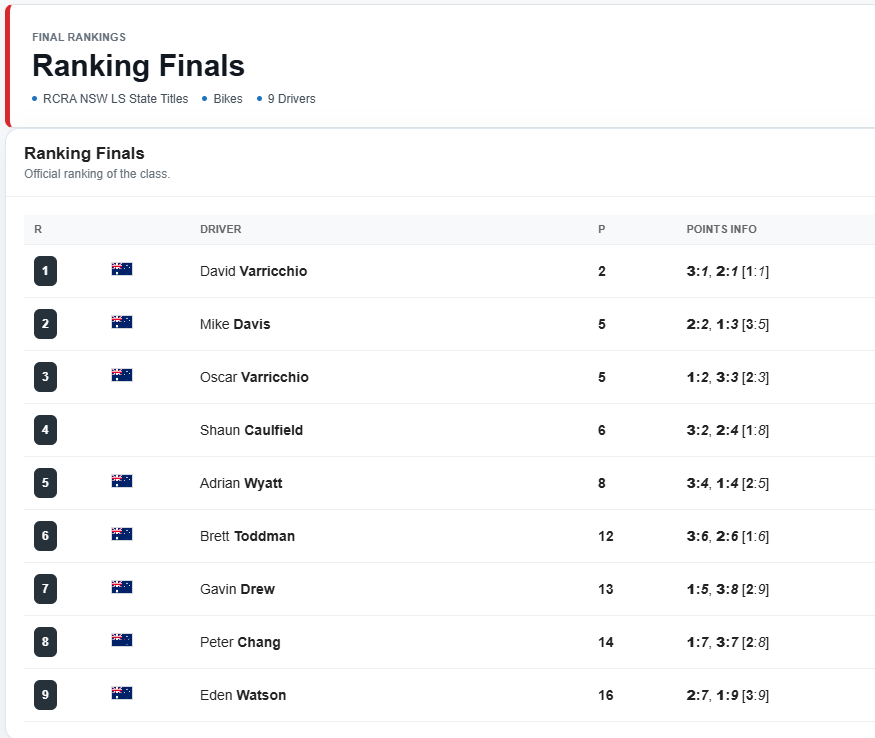Click the rank 9 badge for Eden Watson

(x=45, y=695)
